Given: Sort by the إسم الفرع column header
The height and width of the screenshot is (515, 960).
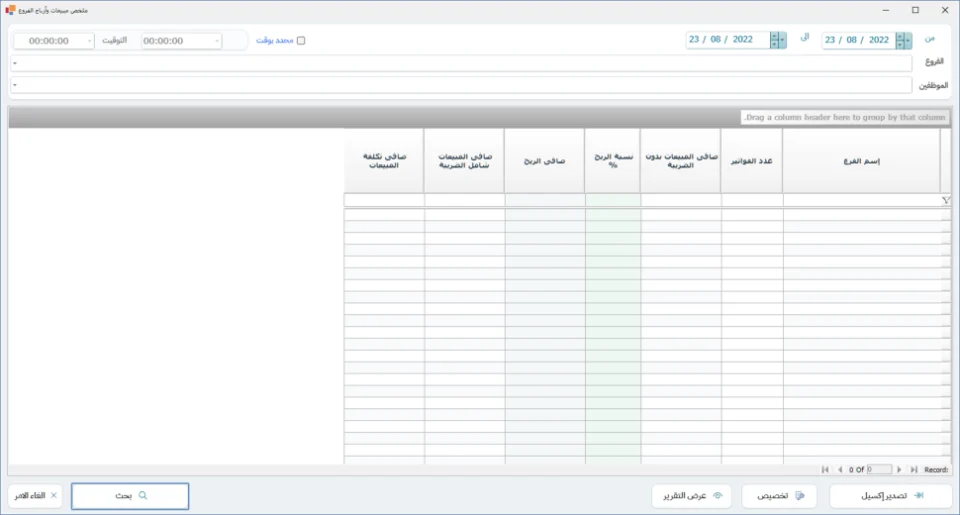Looking at the screenshot, I should 861,161.
